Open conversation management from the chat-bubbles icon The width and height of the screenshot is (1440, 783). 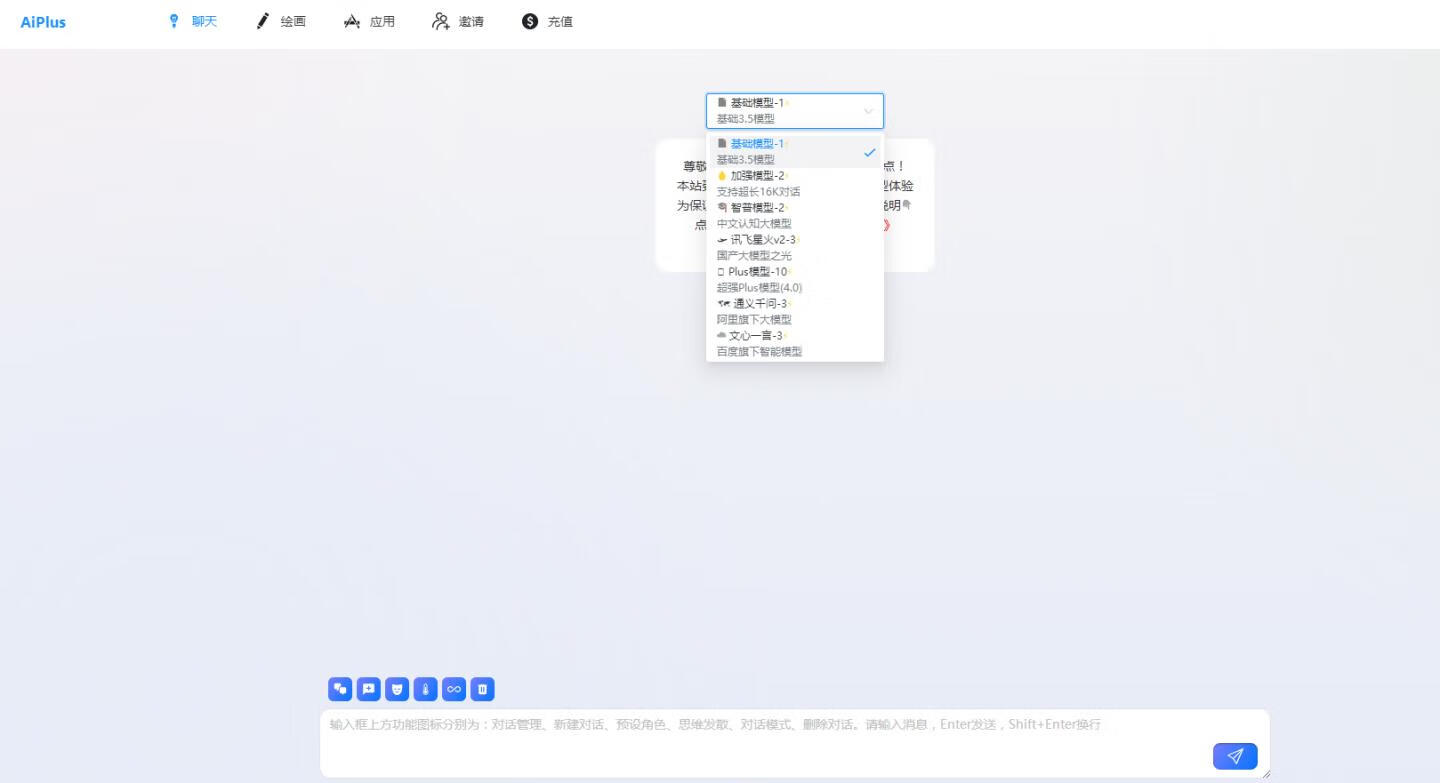click(x=340, y=689)
